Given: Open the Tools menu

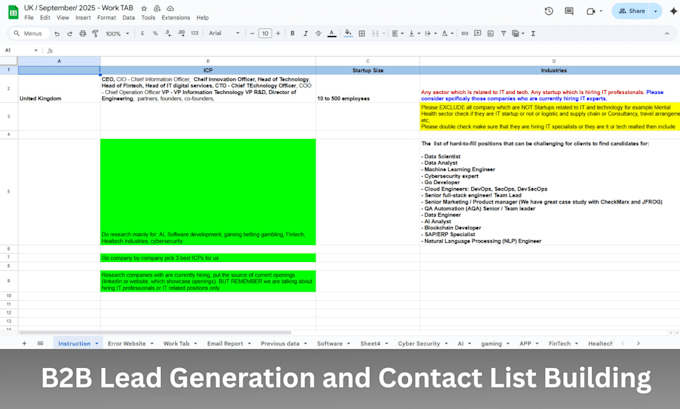Looking at the screenshot, I should coord(148,18).
